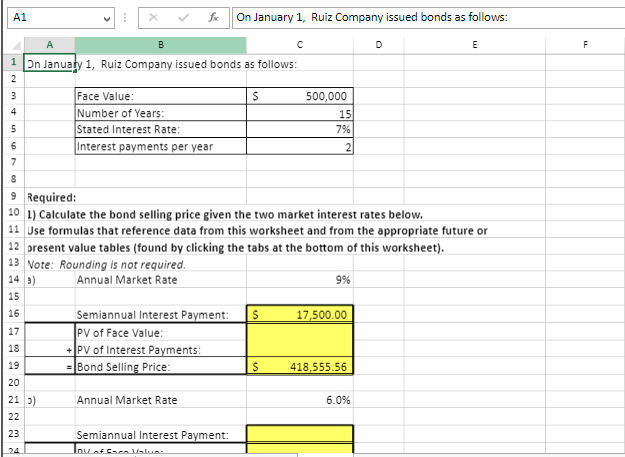Select row 23 header
This screenshot has width=625, height=457.
(14, 433)
